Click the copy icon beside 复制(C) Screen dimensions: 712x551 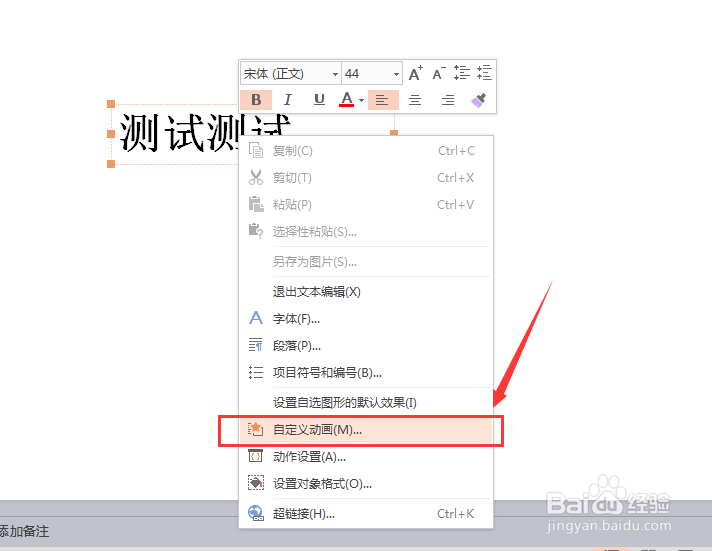pos(256,150)
